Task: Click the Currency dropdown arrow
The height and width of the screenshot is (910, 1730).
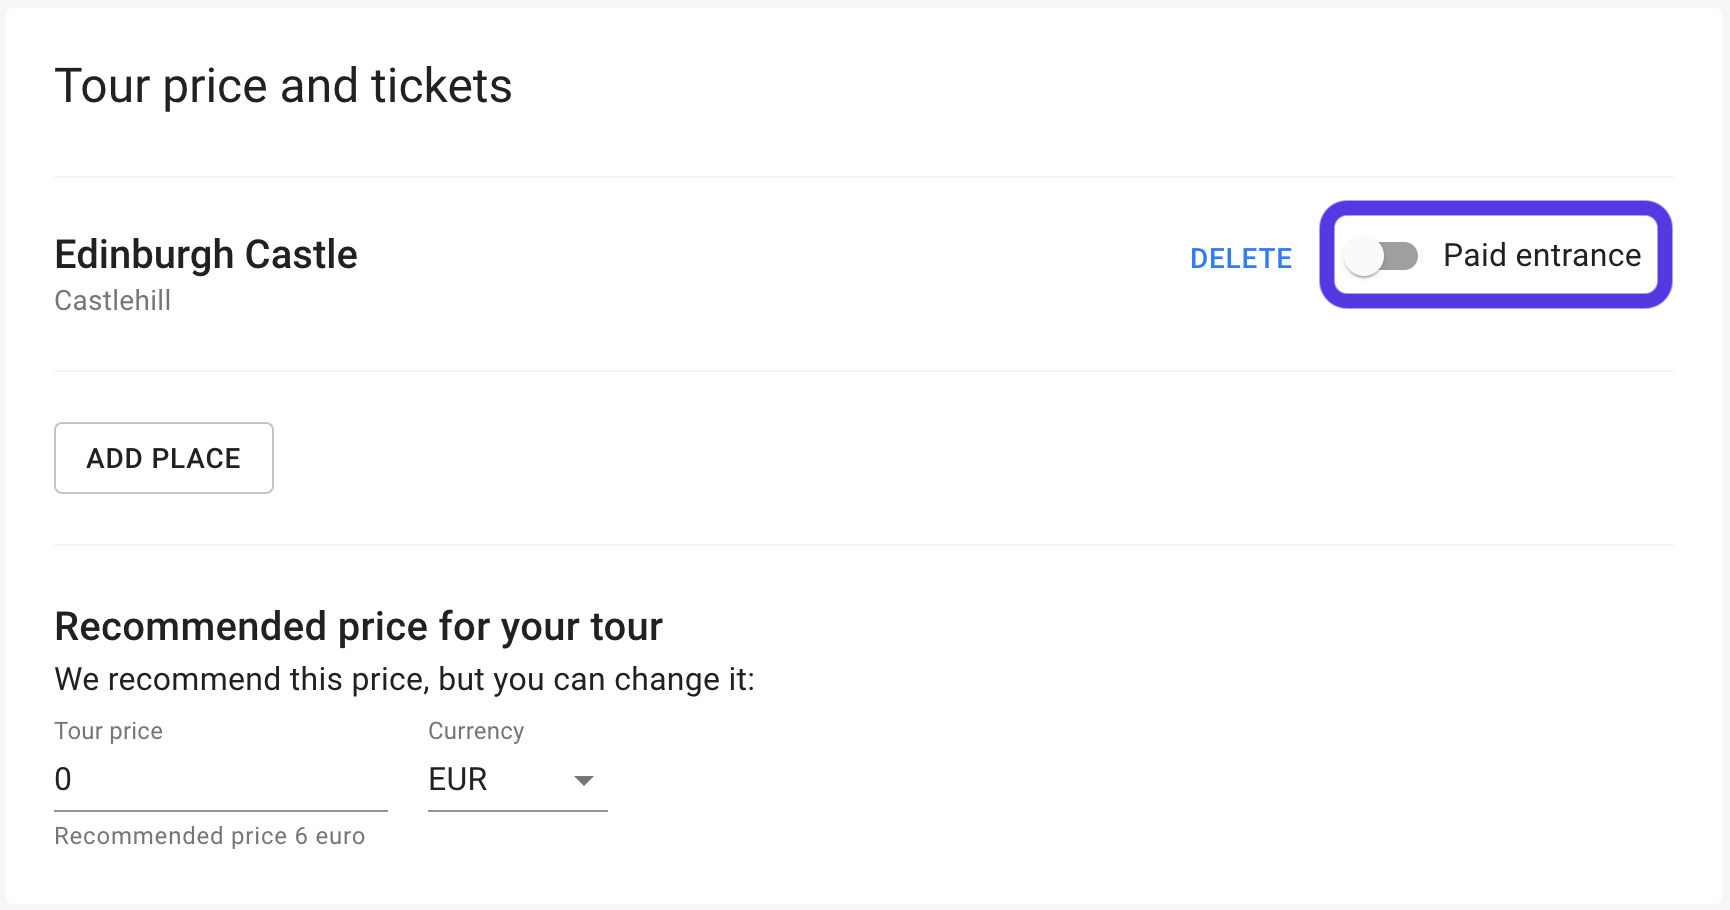Action: [x=584, y=780]
